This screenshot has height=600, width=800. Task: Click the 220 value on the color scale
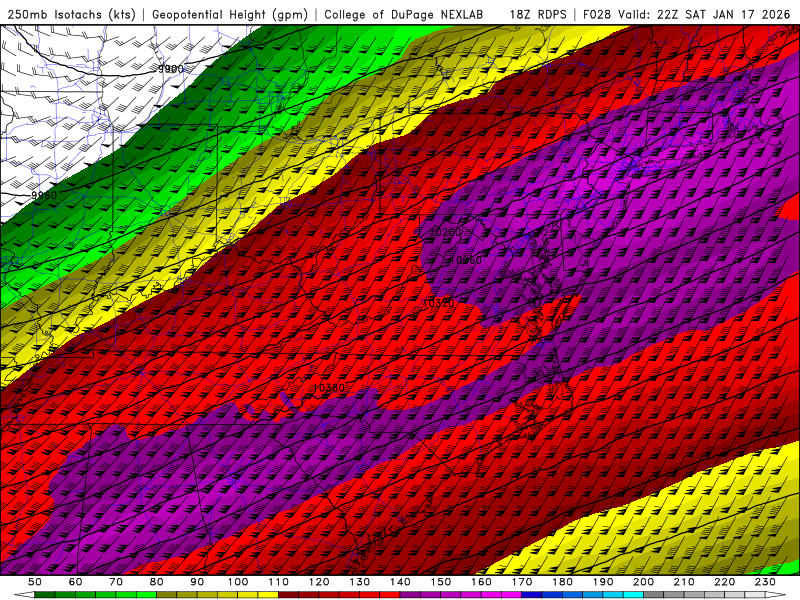[x=724, y=582]
